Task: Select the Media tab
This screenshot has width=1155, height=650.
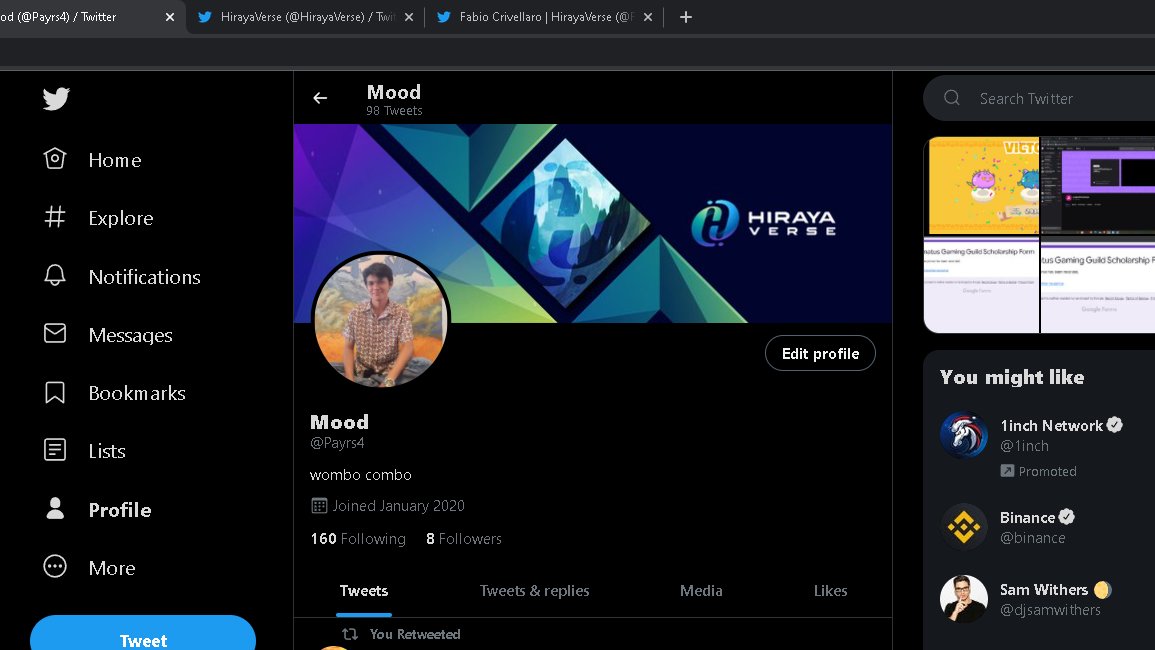Action: coord(701,591)
